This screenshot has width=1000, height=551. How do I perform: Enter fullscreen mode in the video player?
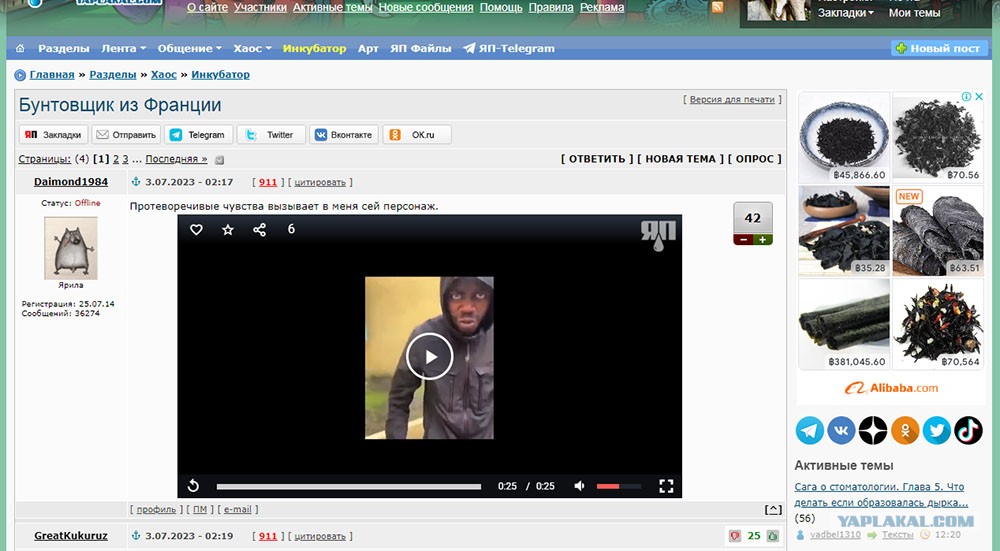point(666,486)
